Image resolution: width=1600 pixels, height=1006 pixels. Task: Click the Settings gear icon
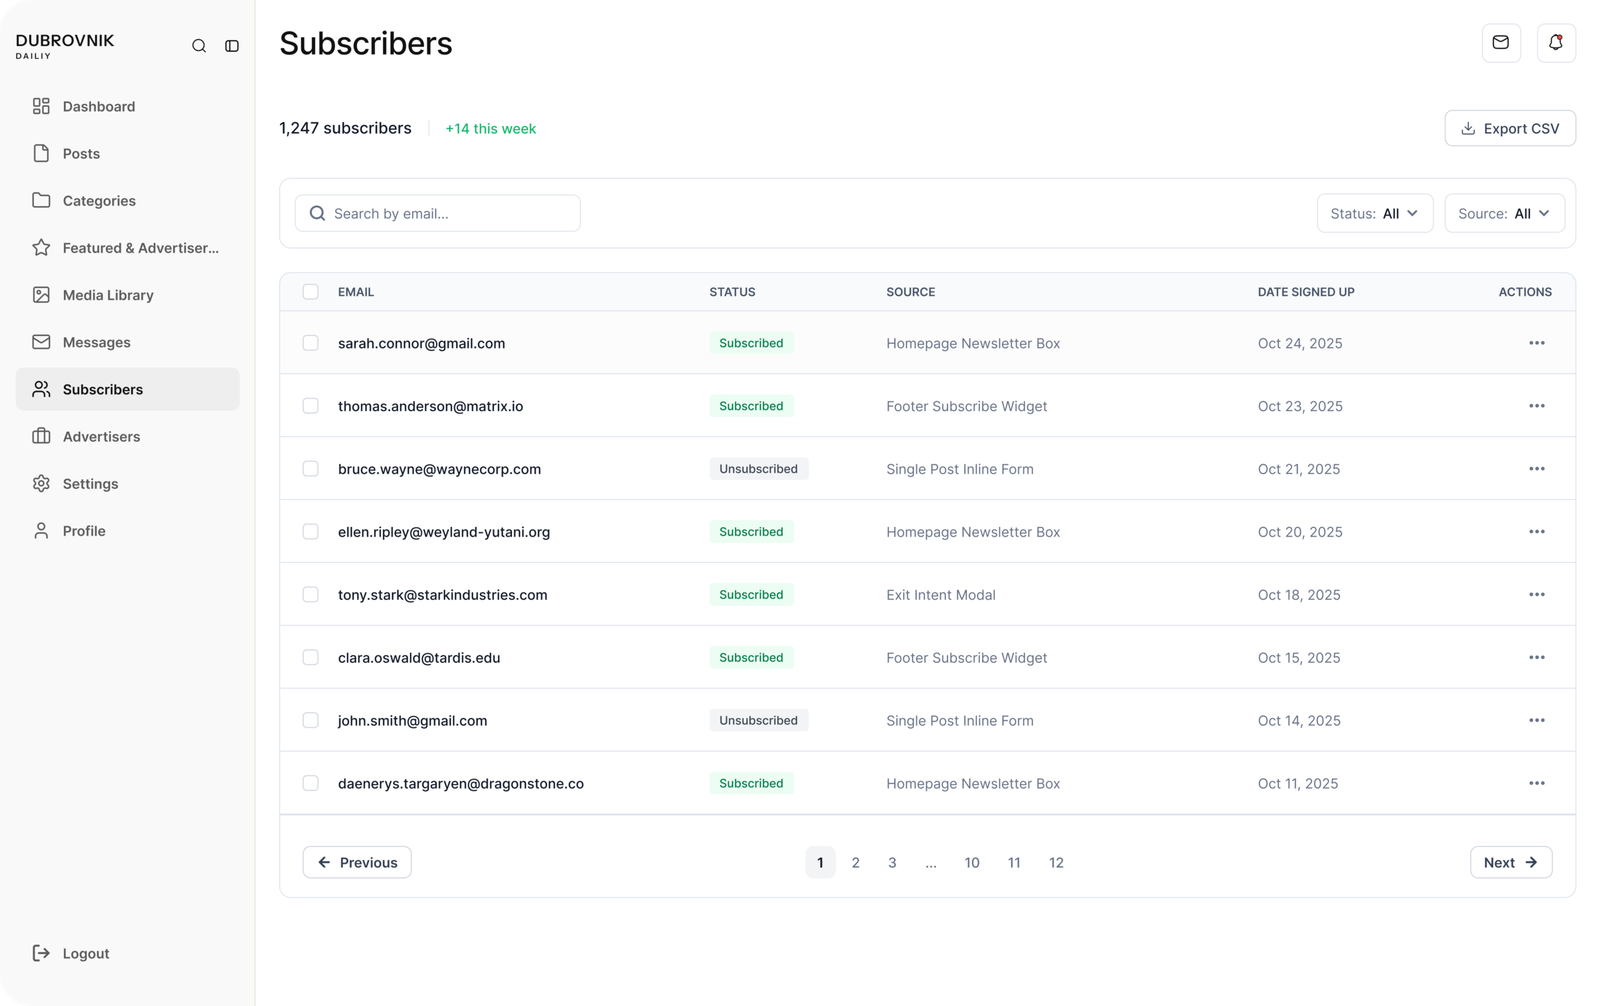[41, 483]
